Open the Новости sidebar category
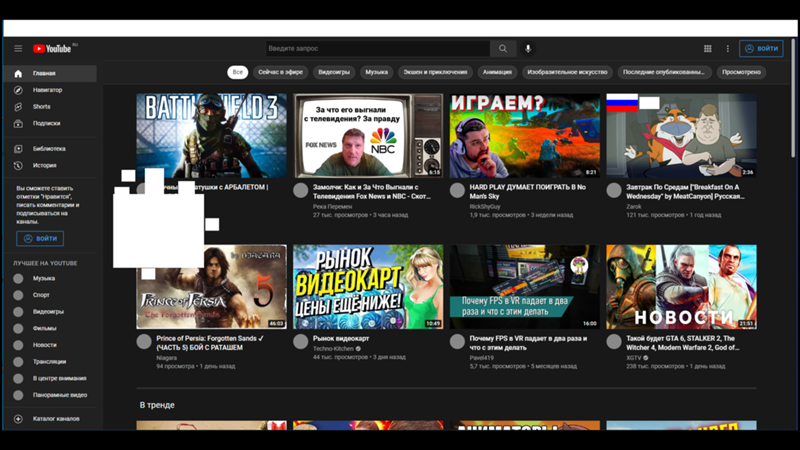 [50, 345]
